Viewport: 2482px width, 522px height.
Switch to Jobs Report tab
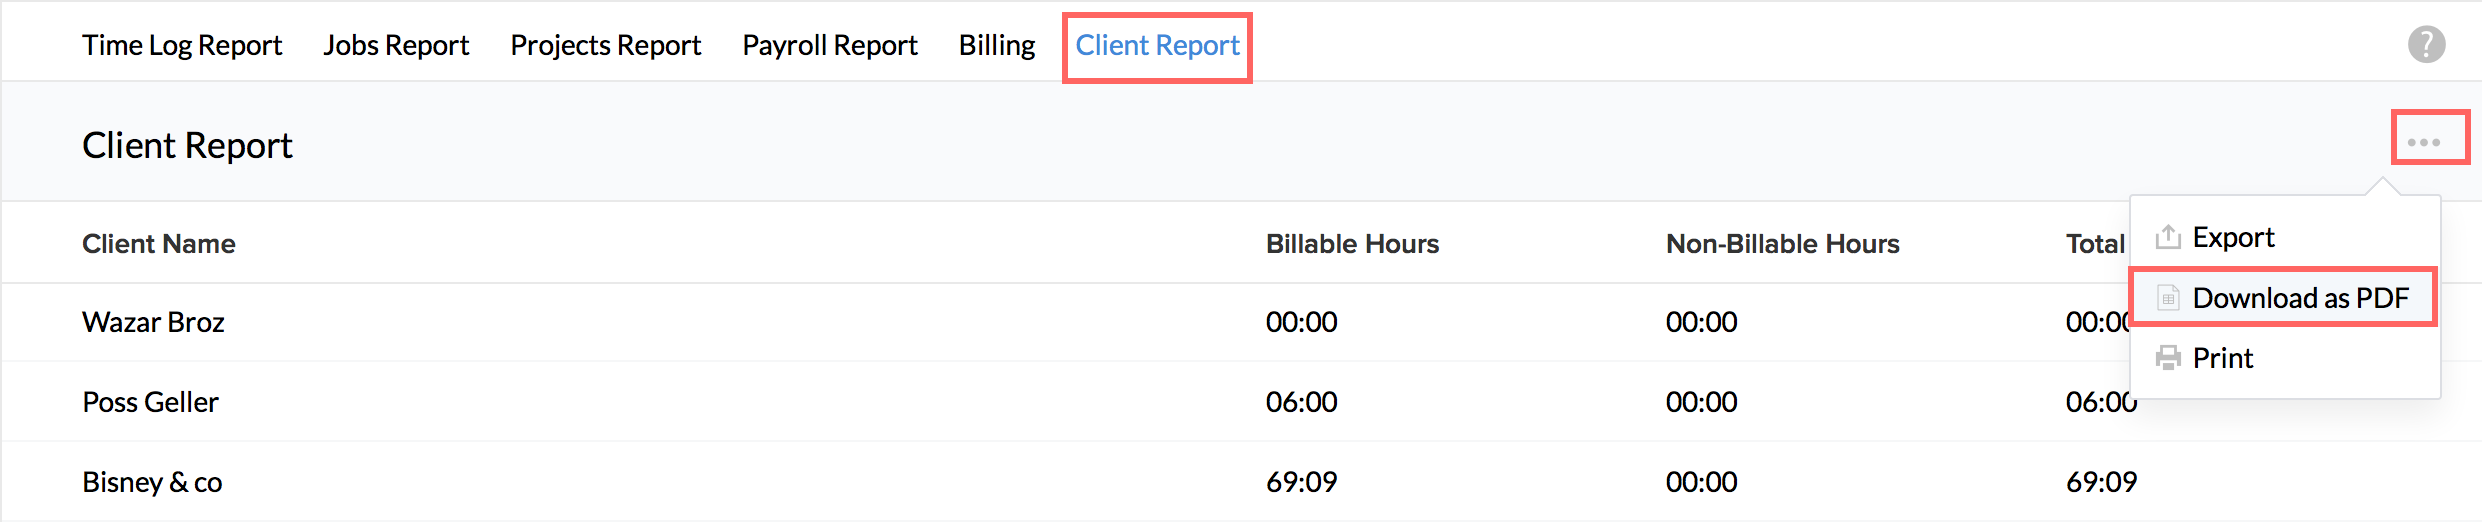click(396, 46)
